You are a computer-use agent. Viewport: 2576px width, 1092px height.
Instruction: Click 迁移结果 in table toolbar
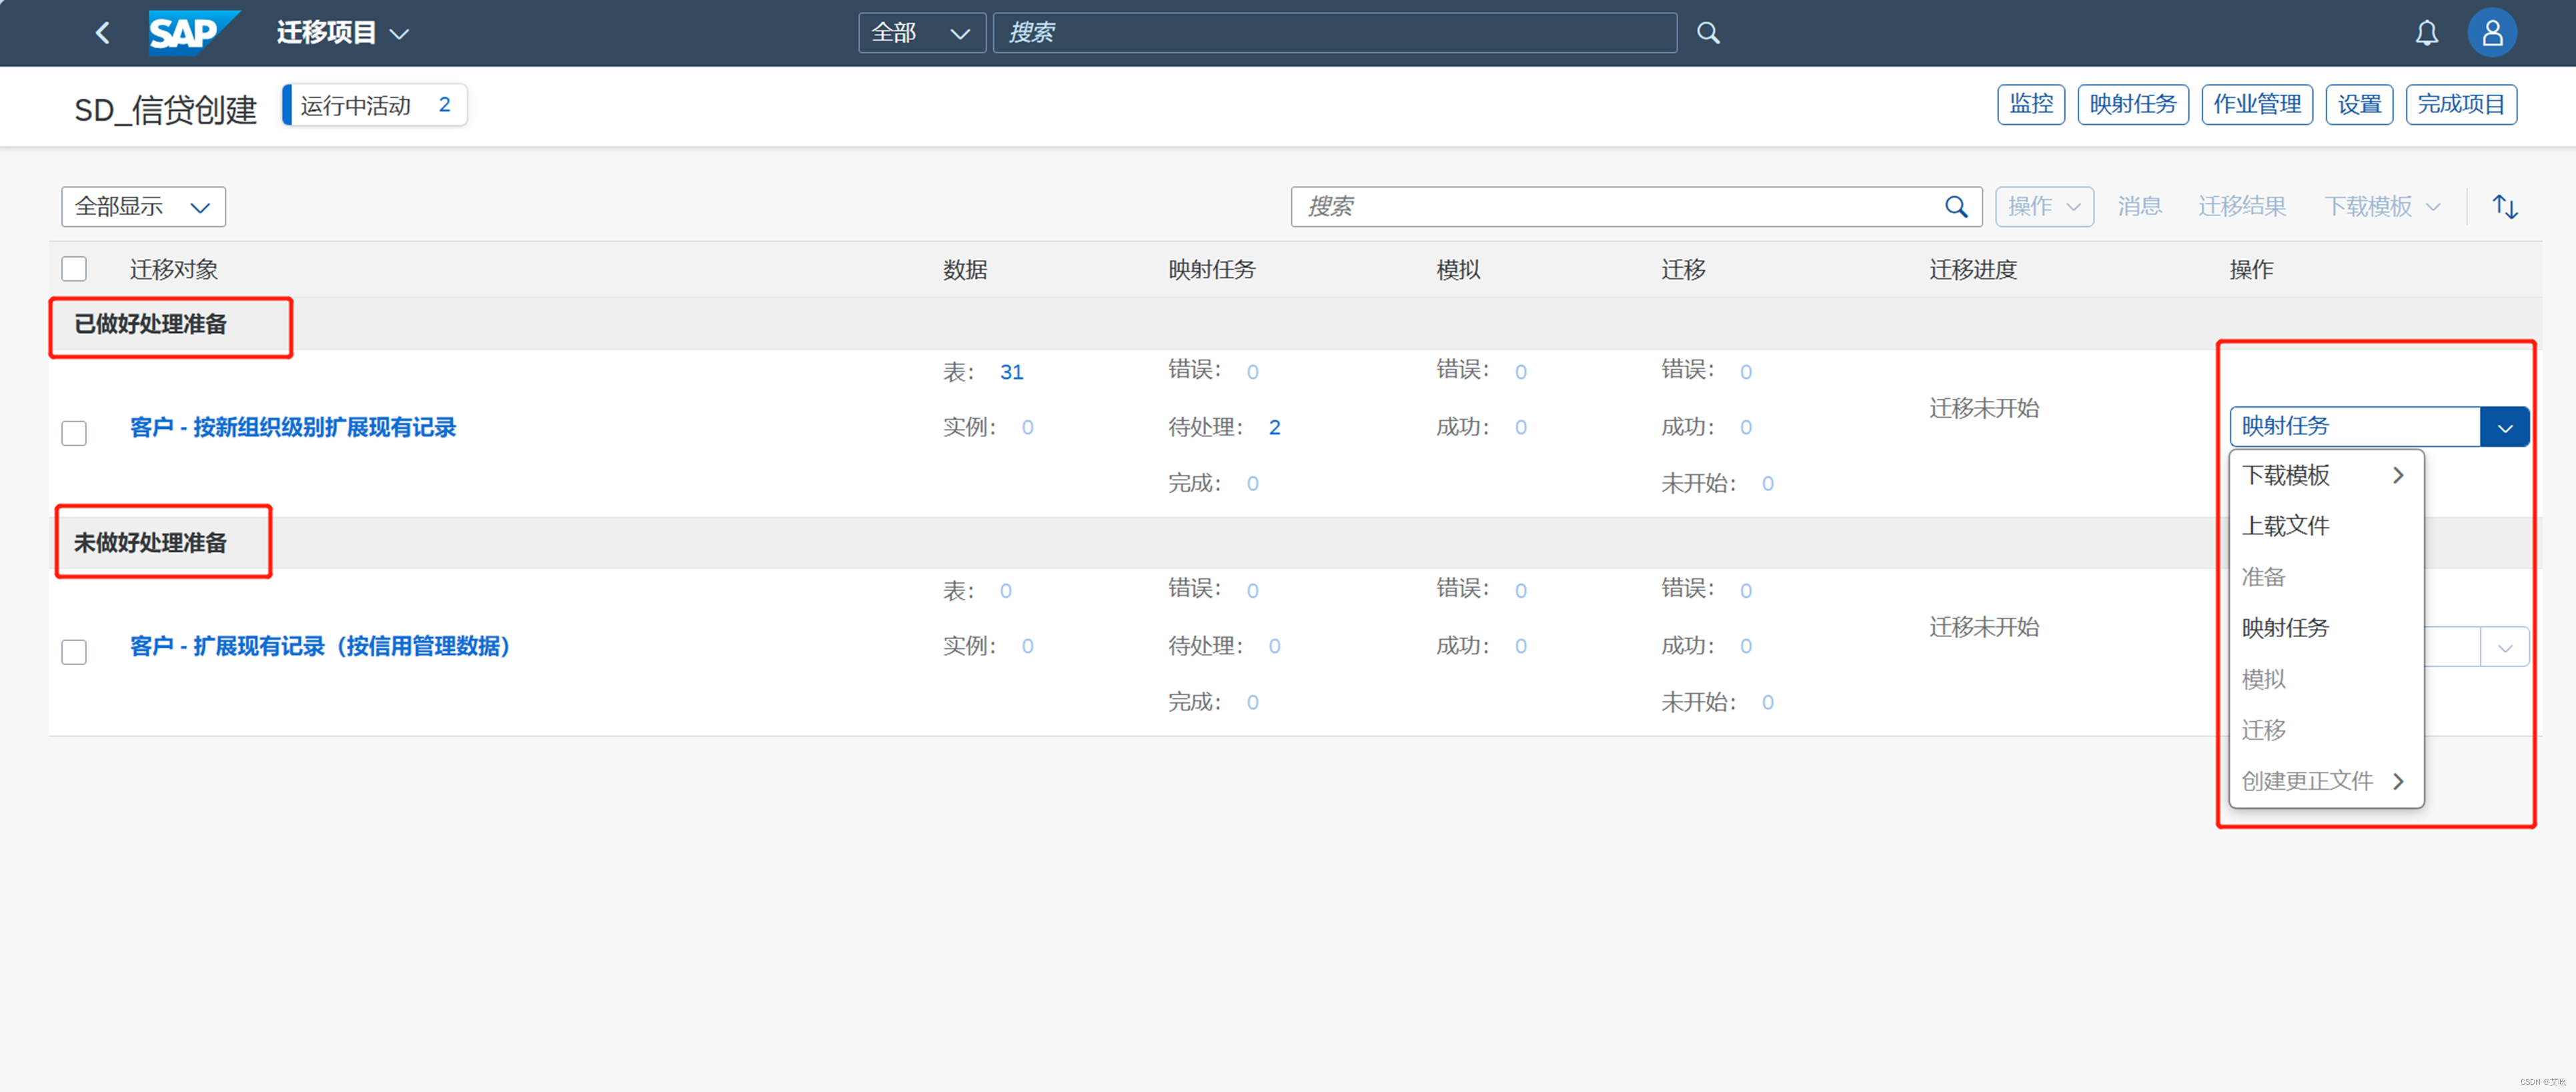2241,207
